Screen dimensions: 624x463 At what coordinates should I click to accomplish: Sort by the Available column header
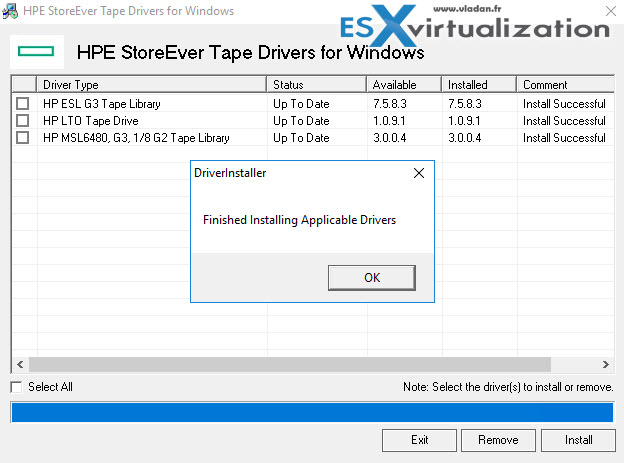tap(404, 85)
